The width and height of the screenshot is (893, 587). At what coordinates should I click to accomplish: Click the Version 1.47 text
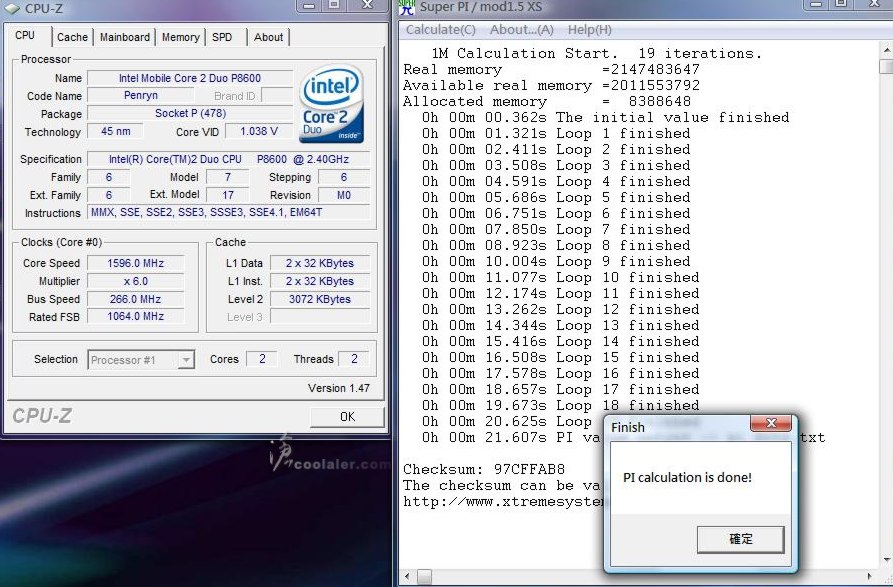click(339, 388)
